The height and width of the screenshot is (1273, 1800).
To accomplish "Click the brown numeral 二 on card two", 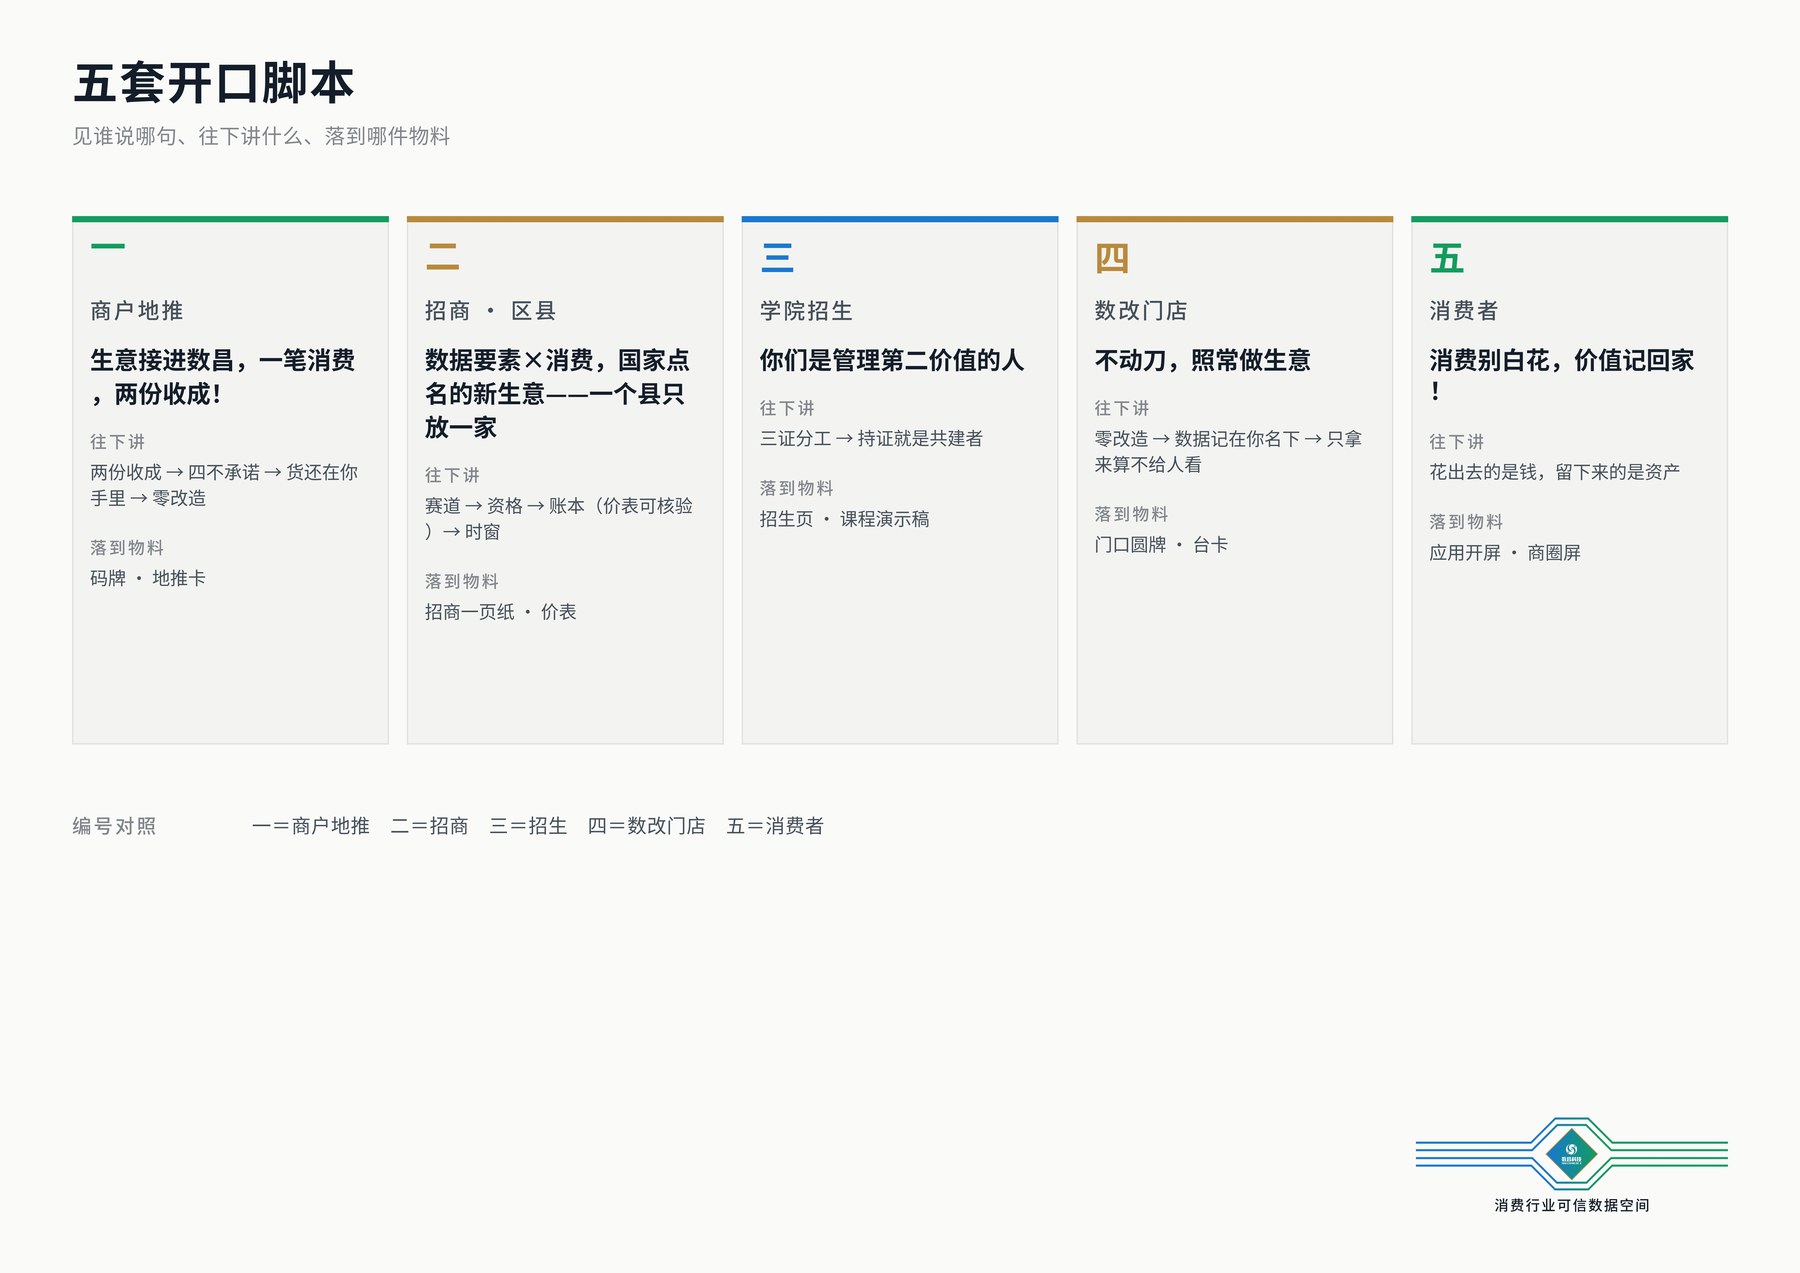I will click(x=442, y=257).
